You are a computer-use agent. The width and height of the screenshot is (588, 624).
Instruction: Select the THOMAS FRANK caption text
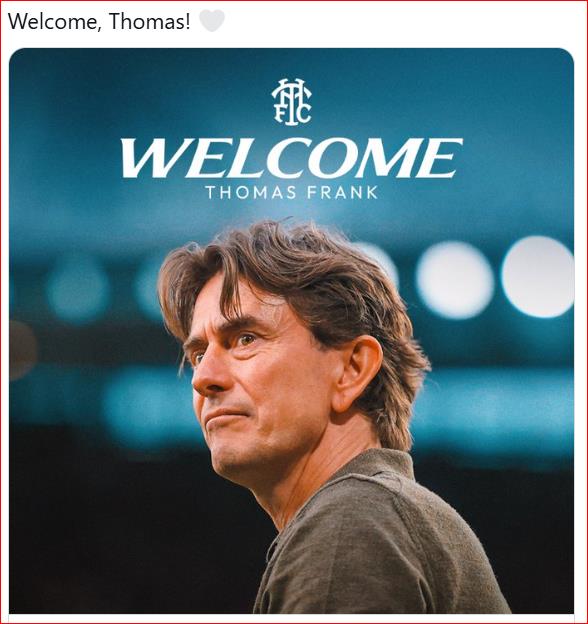[292, 193]
